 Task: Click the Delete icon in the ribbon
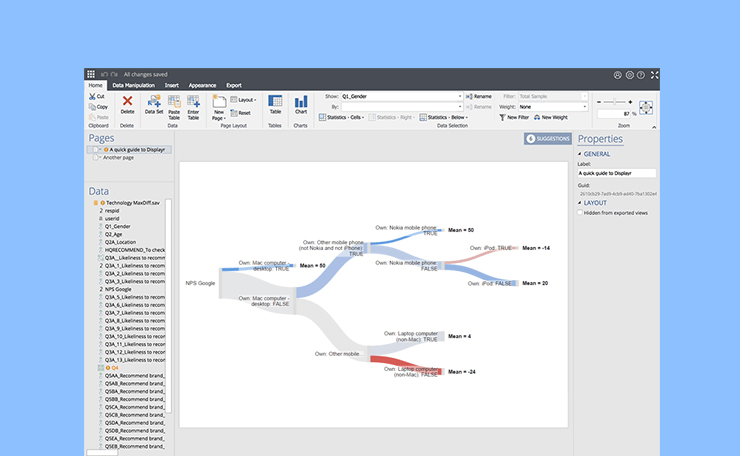point(127,102)
